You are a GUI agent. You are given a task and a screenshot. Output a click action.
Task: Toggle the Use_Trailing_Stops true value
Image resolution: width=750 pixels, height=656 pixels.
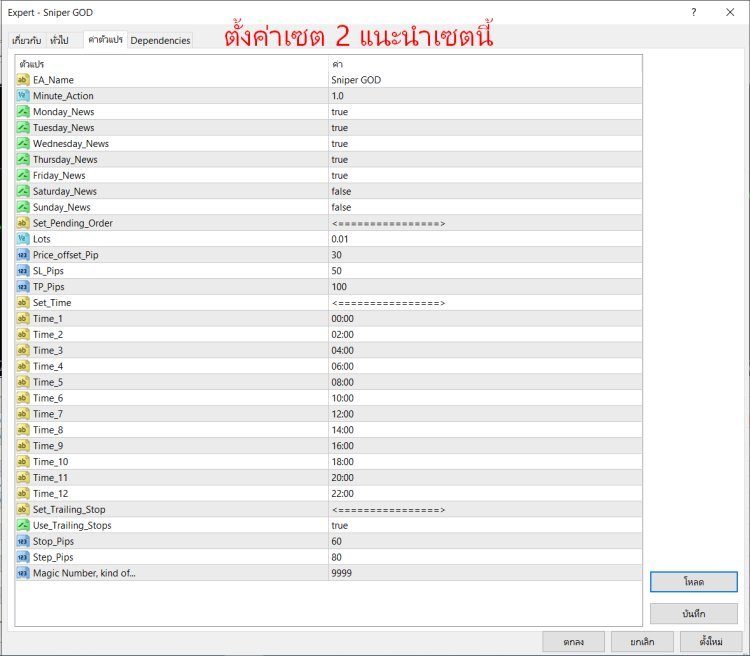coord(340,525)
